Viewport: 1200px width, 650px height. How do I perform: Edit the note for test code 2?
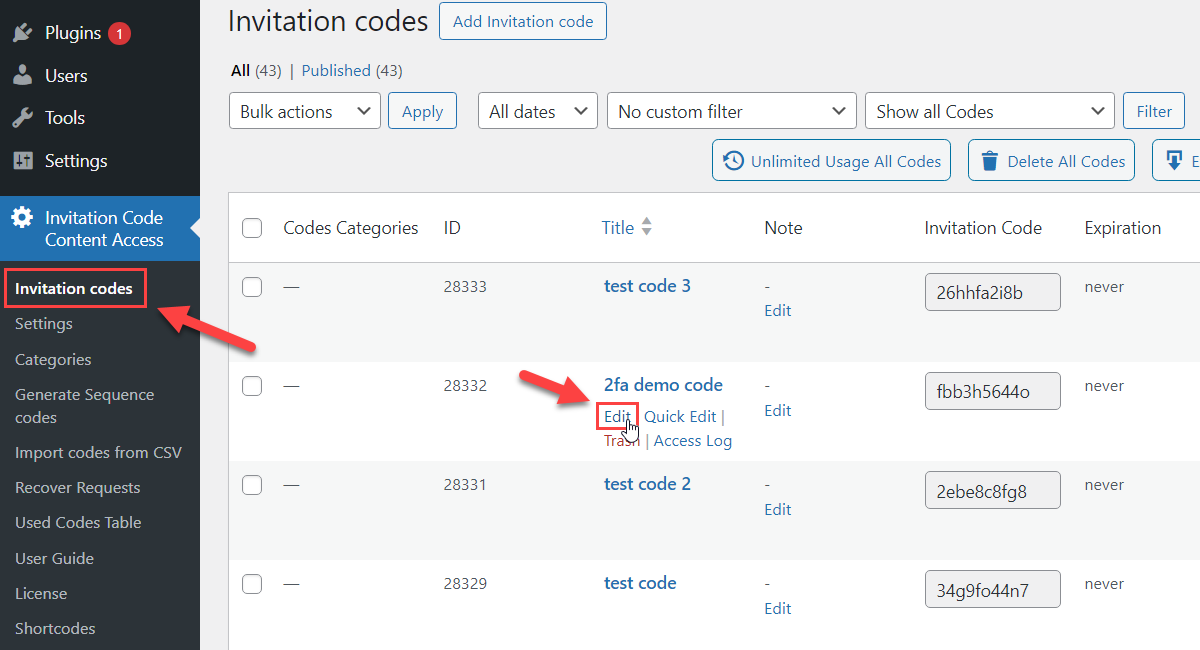[777, 510]
